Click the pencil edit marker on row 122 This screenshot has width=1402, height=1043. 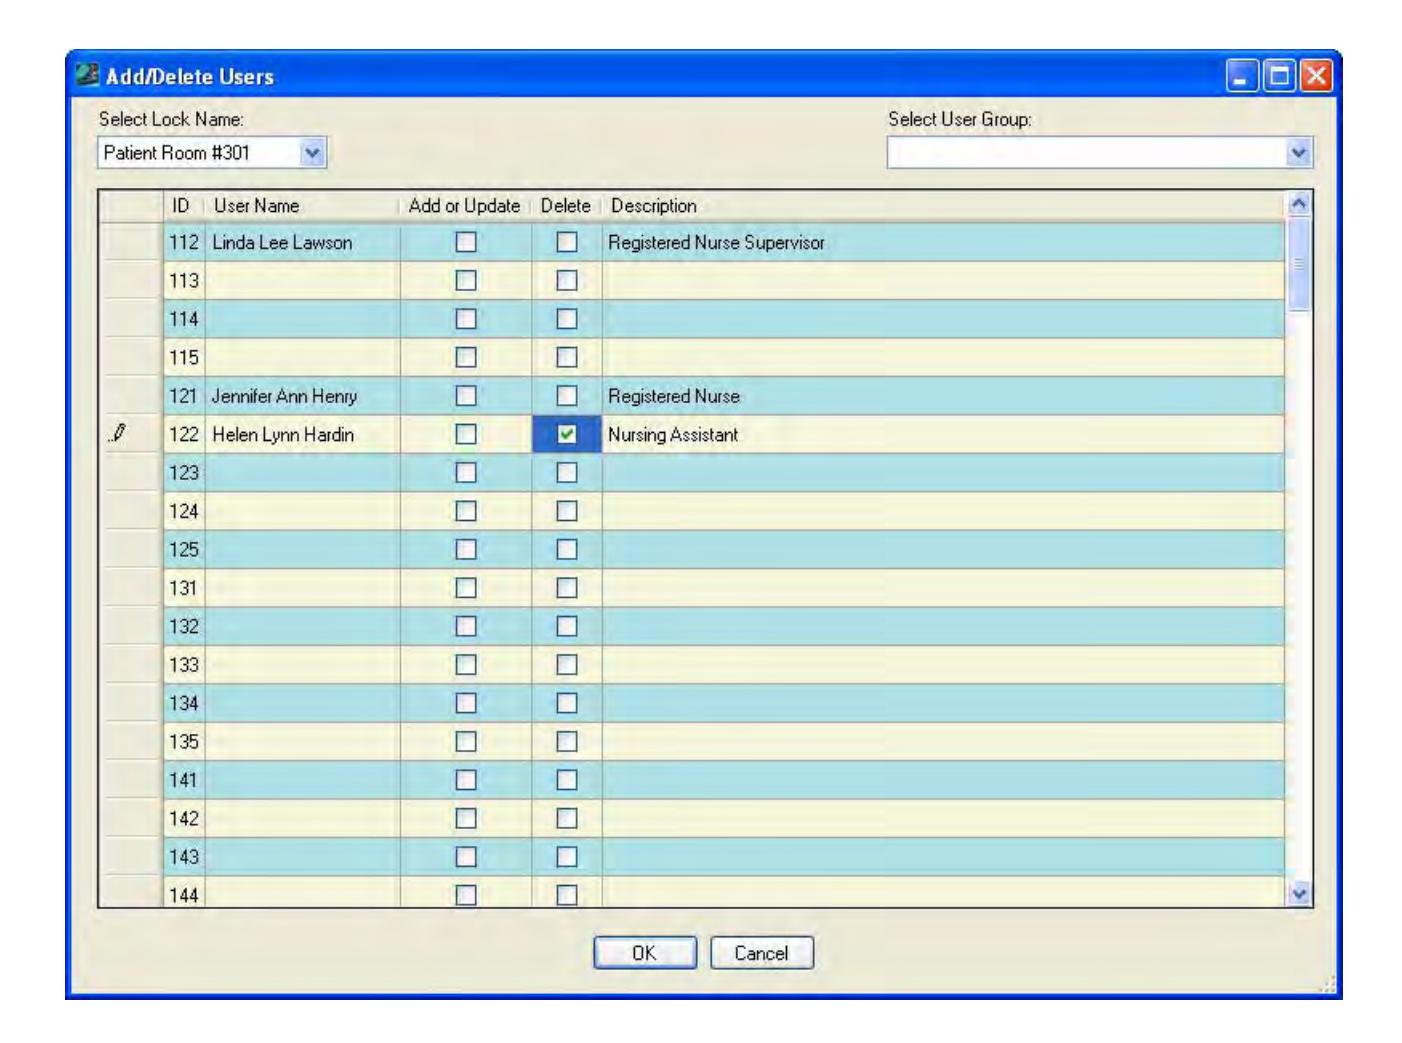[x=118, y=433]
